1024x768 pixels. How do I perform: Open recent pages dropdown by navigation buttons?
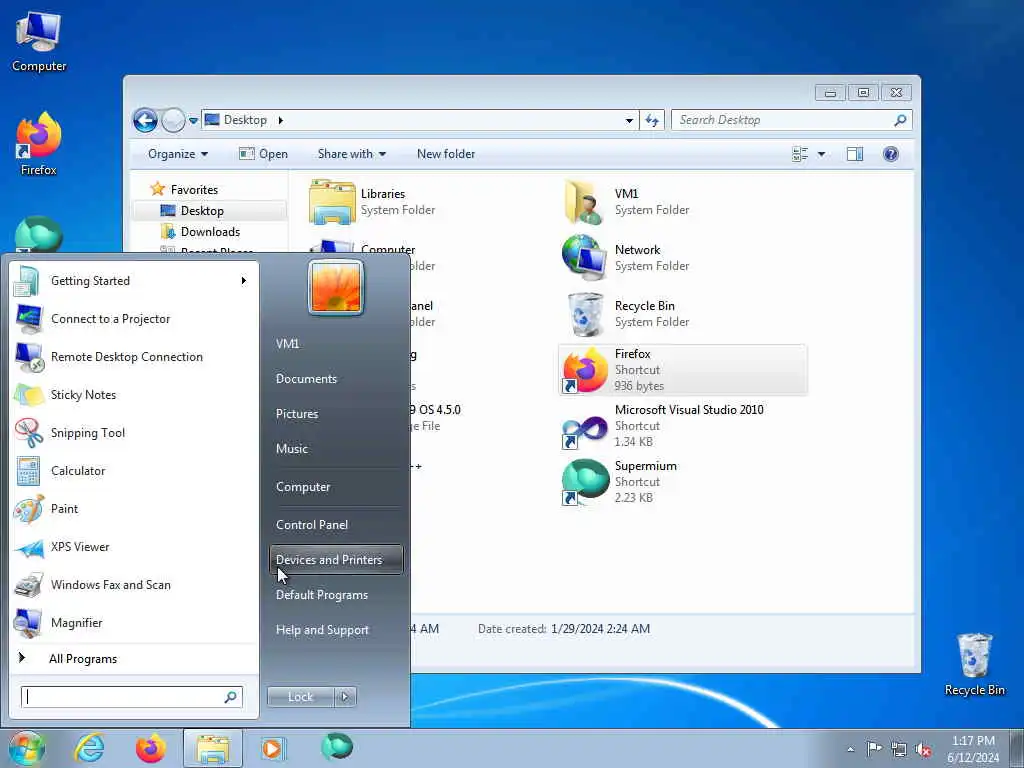[x=193, y=121]
